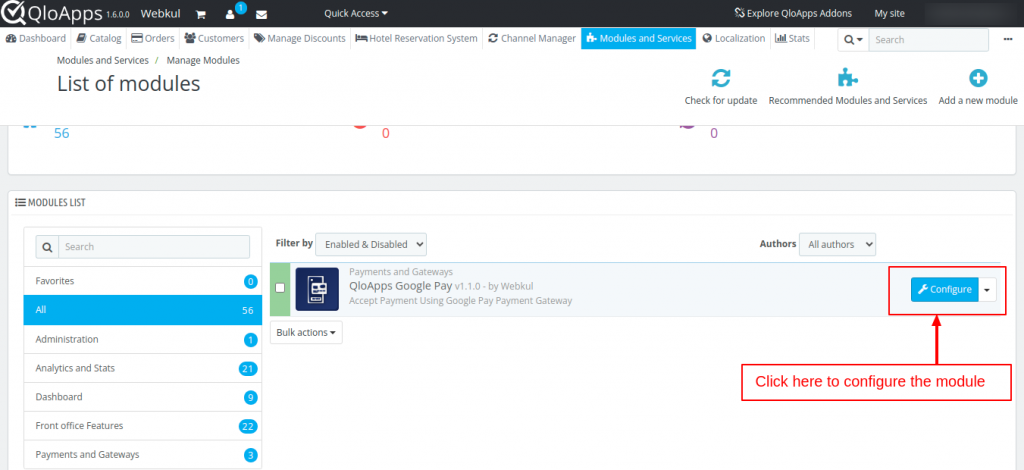Viewport: 1024px width, 470px height.
Task: Open the Channel Manager menu
Action: (532, 39)
